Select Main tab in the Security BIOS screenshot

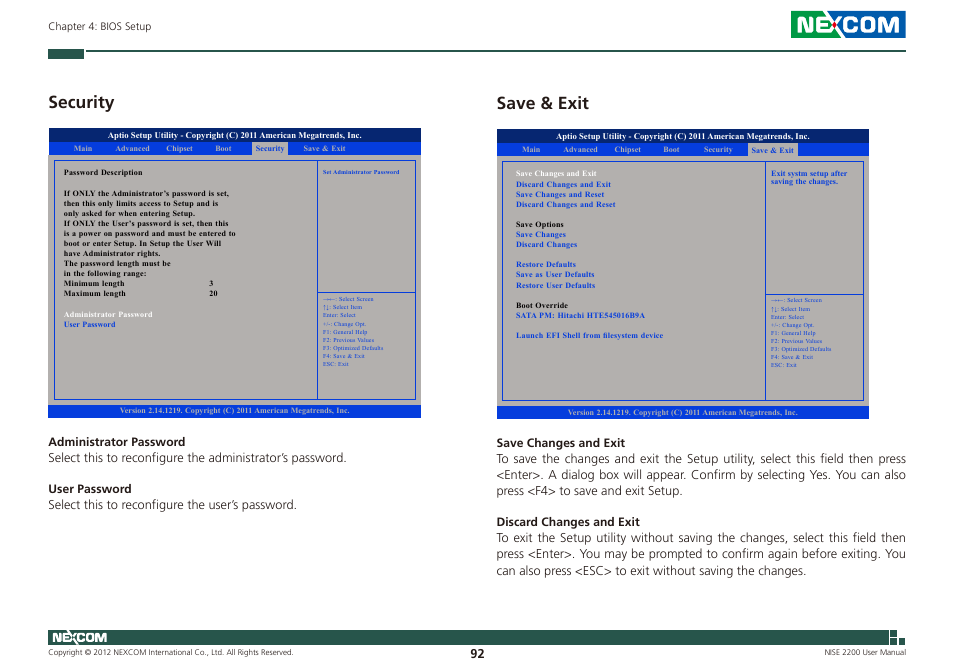[83, 148]
